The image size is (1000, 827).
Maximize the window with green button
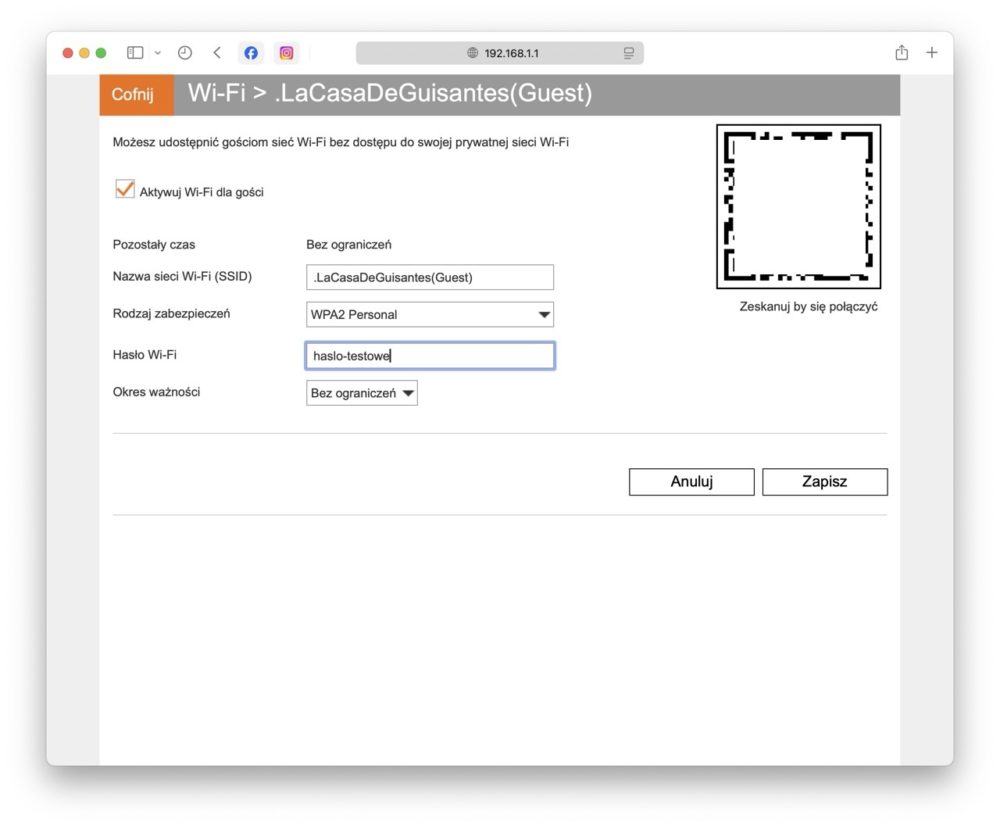click(101, 53)
